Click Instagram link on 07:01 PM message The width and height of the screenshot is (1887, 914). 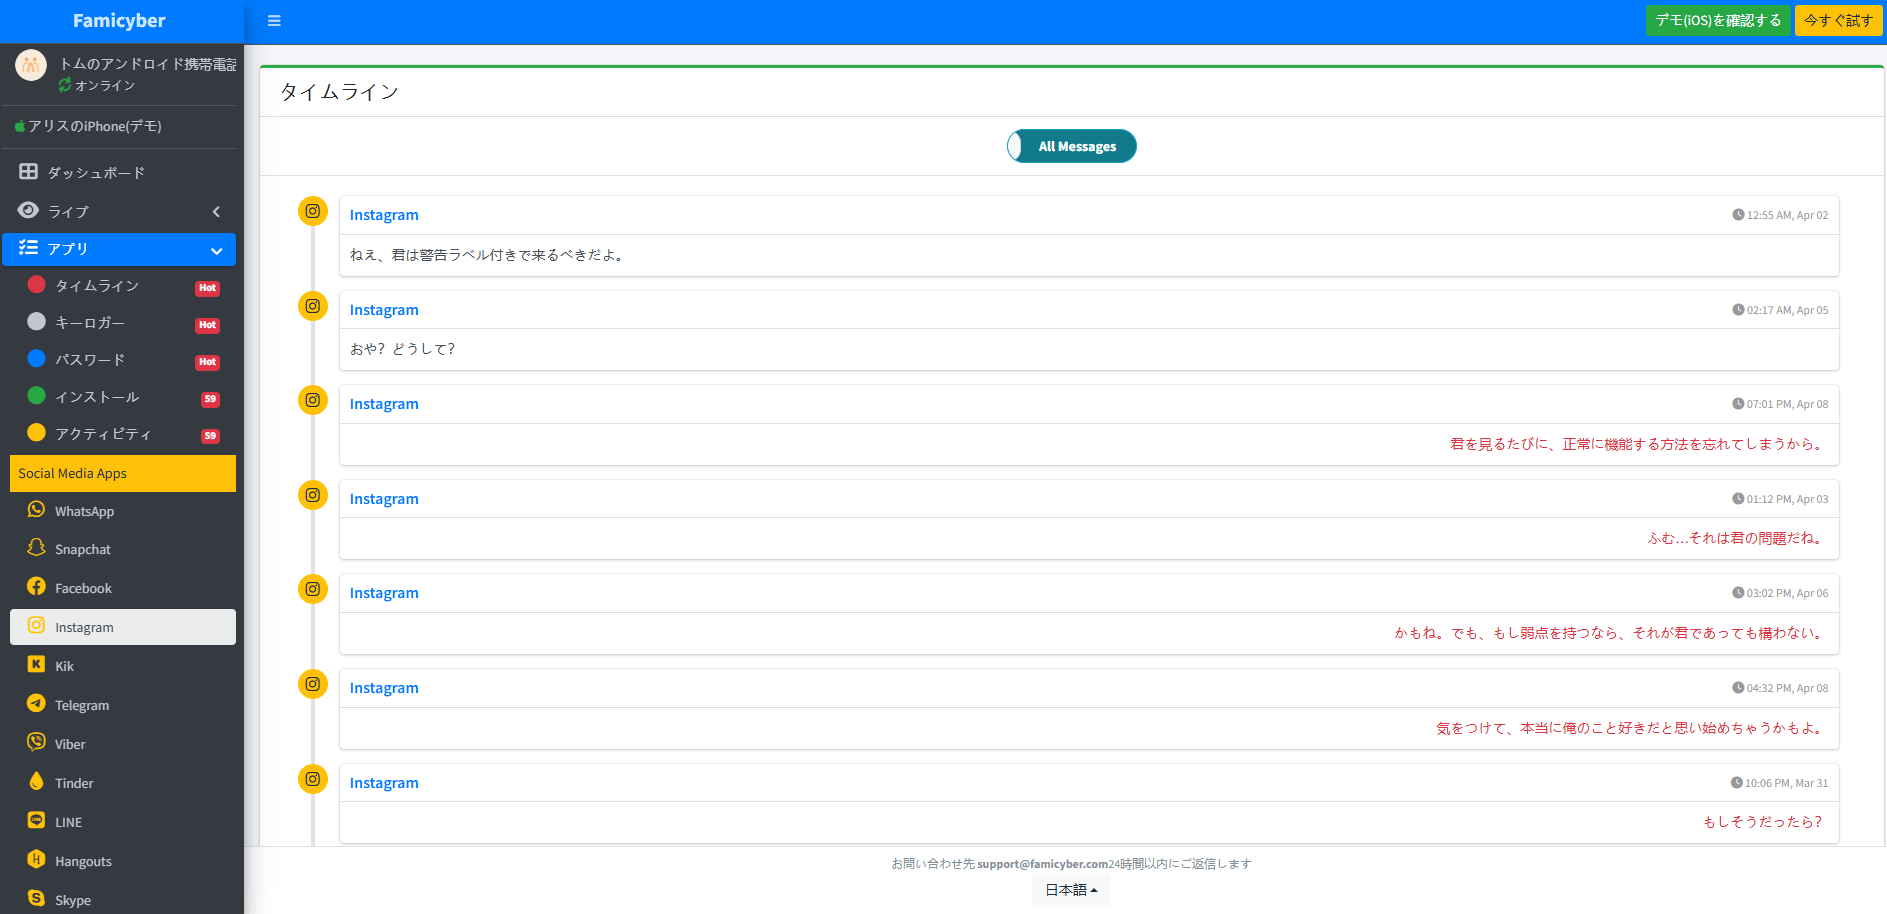(384, 404)
